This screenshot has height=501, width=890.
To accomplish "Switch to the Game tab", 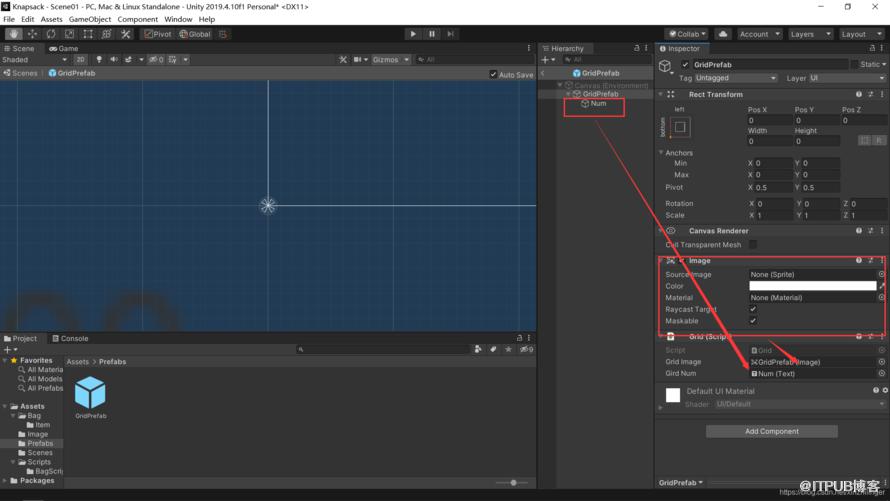I will click(x=64, y=49).
